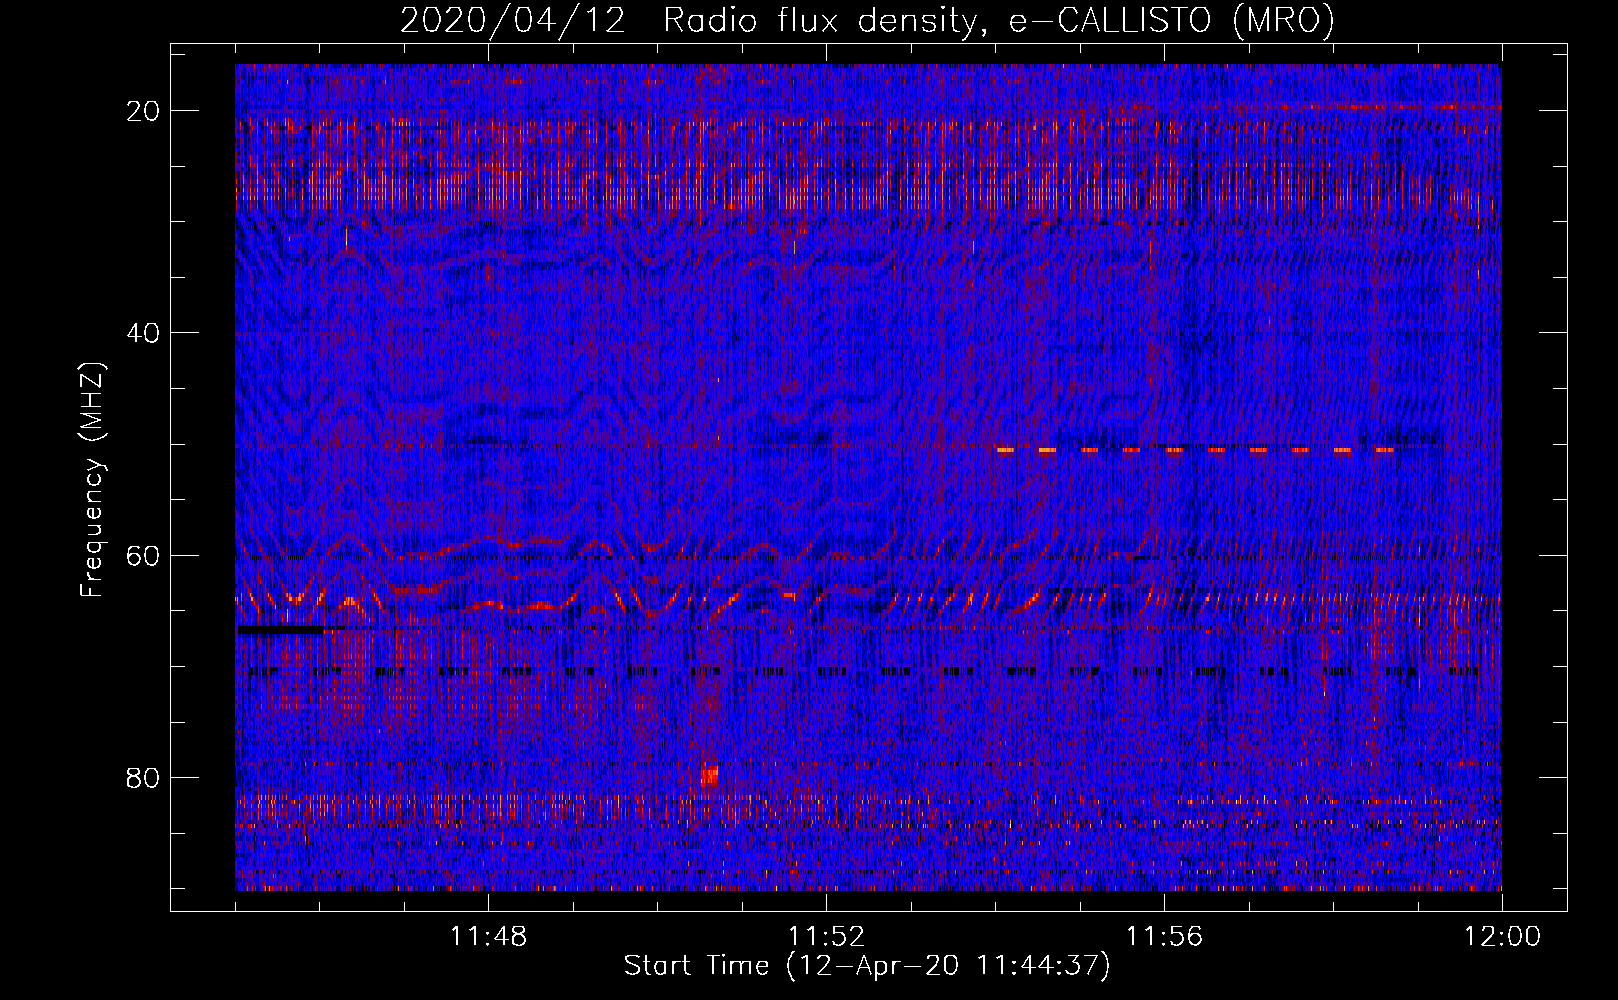Click the '80' frequency tick label

pos(143,778)
